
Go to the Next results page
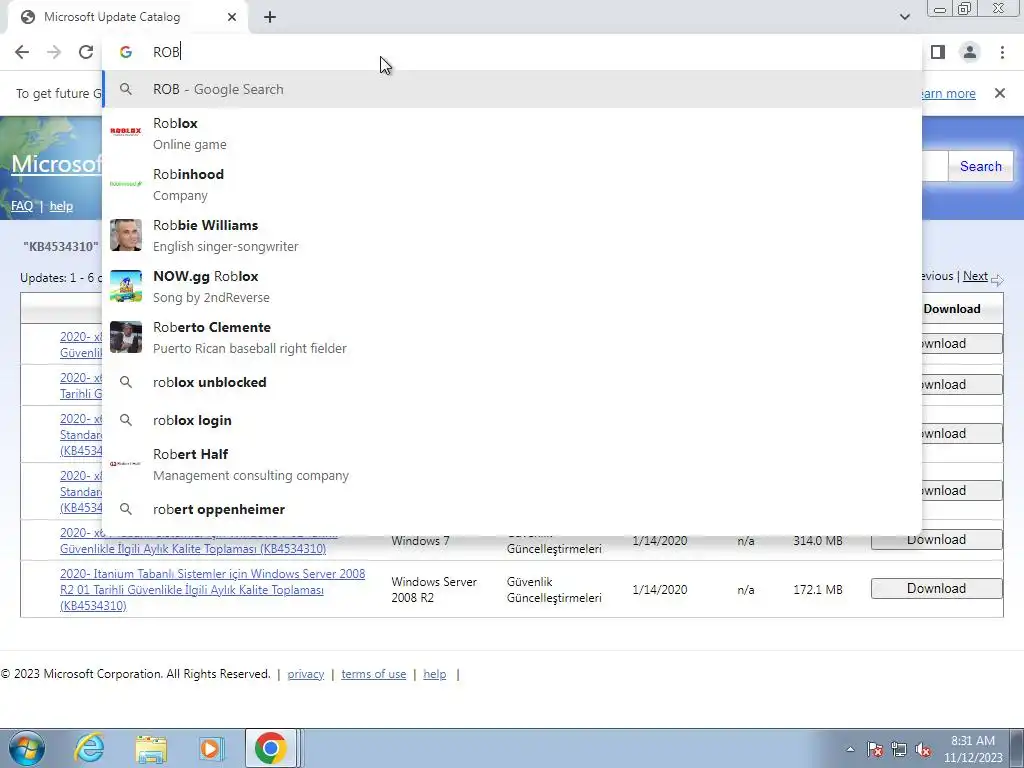(975, 276)
